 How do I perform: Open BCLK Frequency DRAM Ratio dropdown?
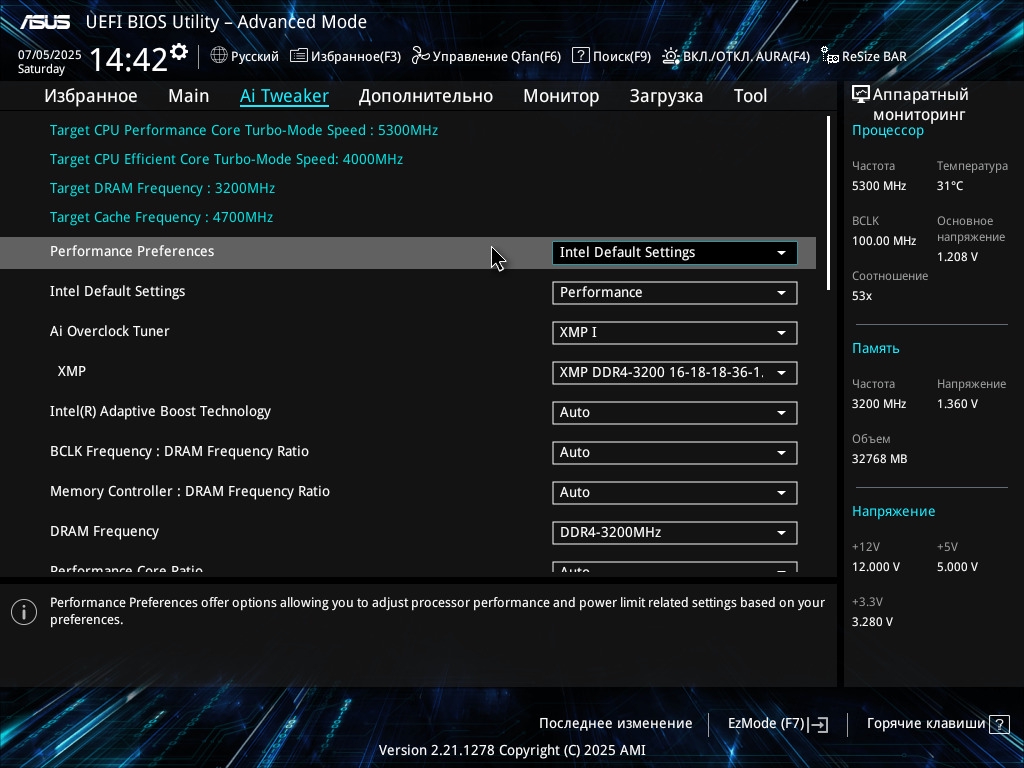tap(675, 453)
